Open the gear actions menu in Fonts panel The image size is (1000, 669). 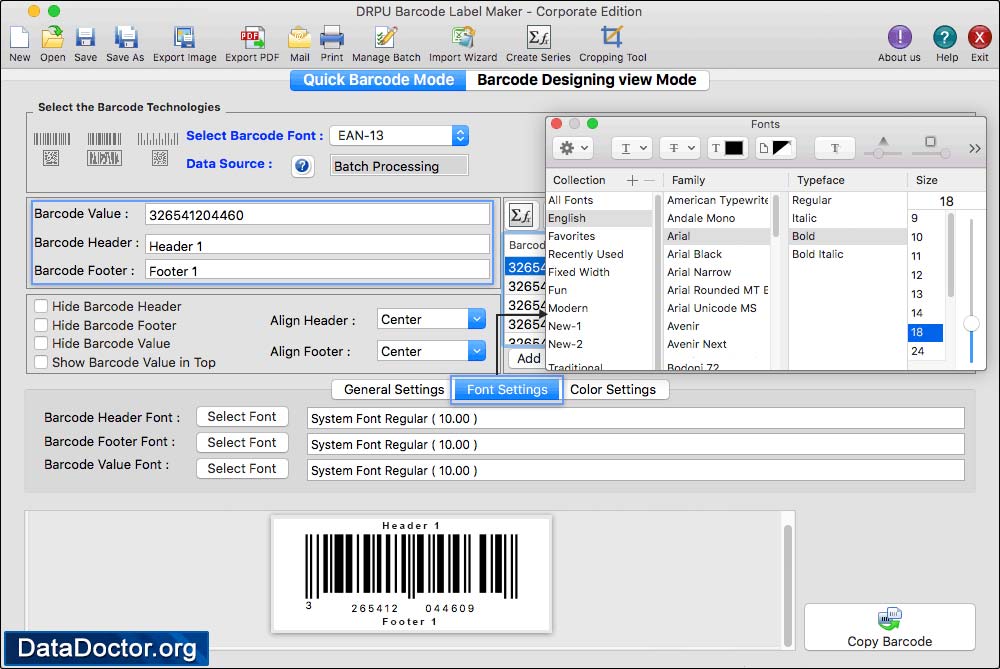(x=573, y=148)
